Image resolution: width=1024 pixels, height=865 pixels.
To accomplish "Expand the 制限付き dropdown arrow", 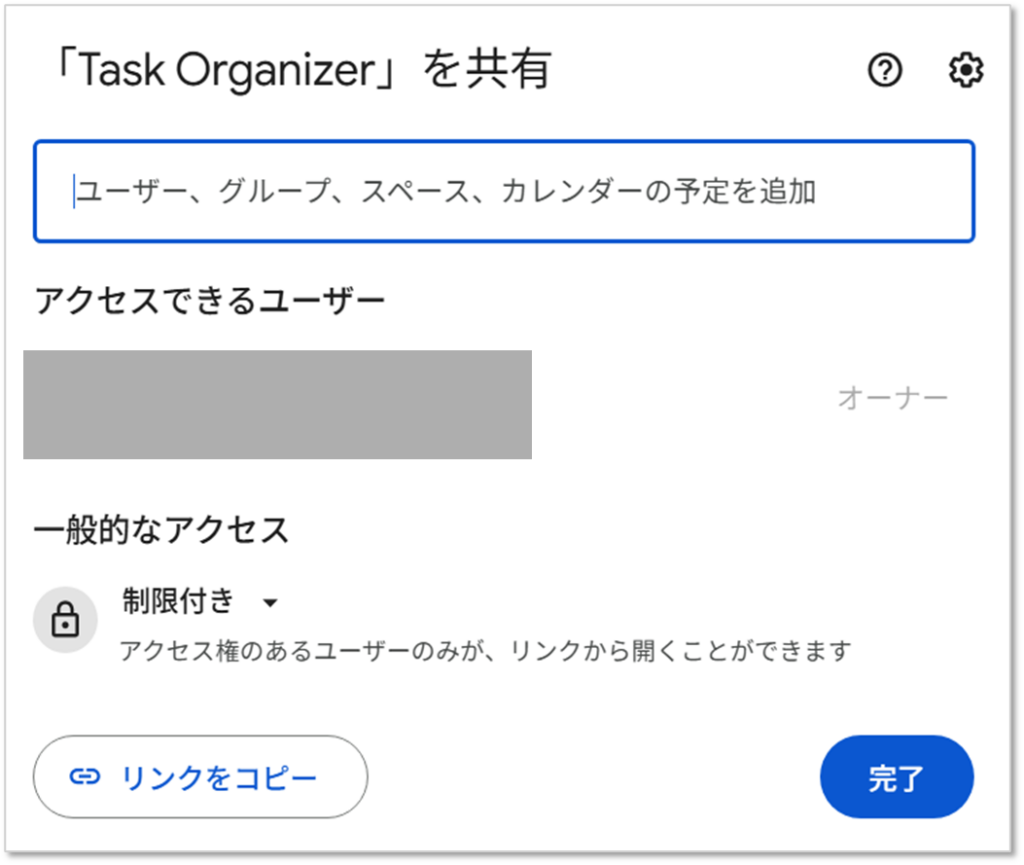I will [269, 603].
